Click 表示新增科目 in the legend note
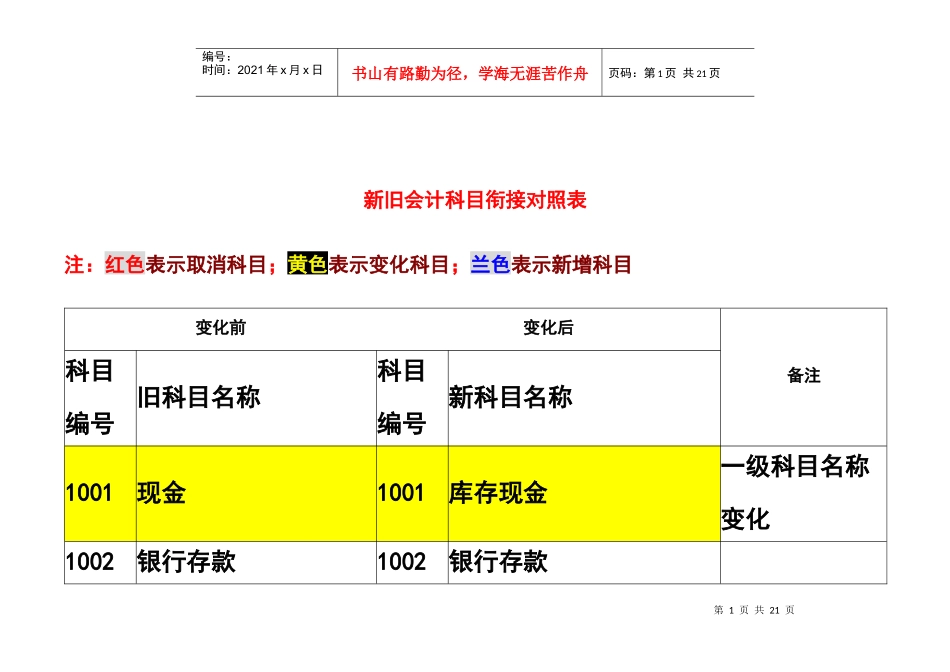The height and width of the screenshot is (672, 950). pyautogui.click(x=571, y=264)
